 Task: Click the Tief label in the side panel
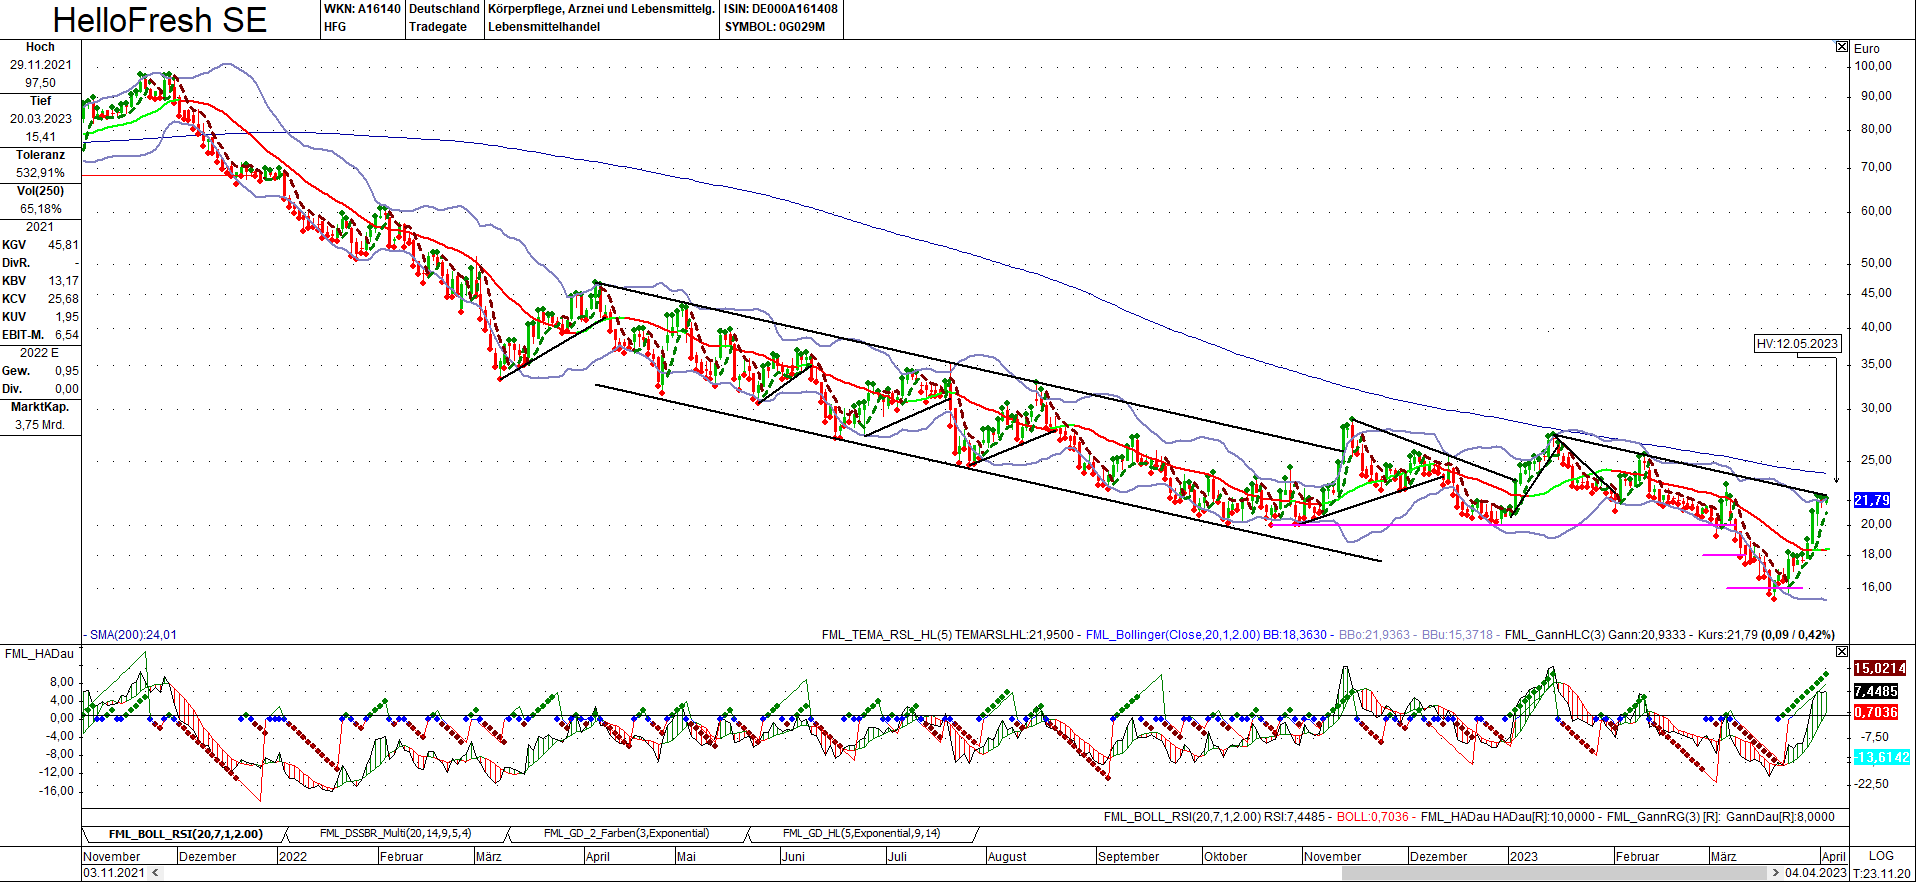(40, 101)
